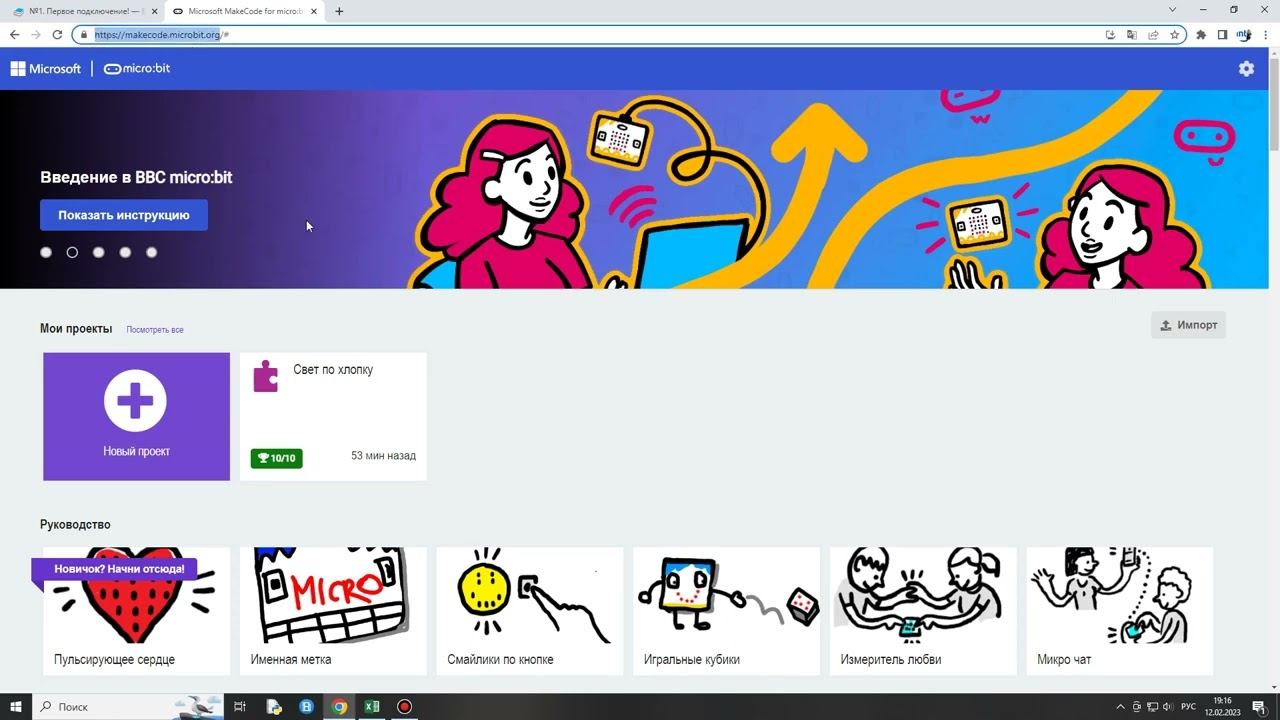Viewport: 1280px width, 720px height.
Task: Select the first carousel dot
Action: coord(46,252)
